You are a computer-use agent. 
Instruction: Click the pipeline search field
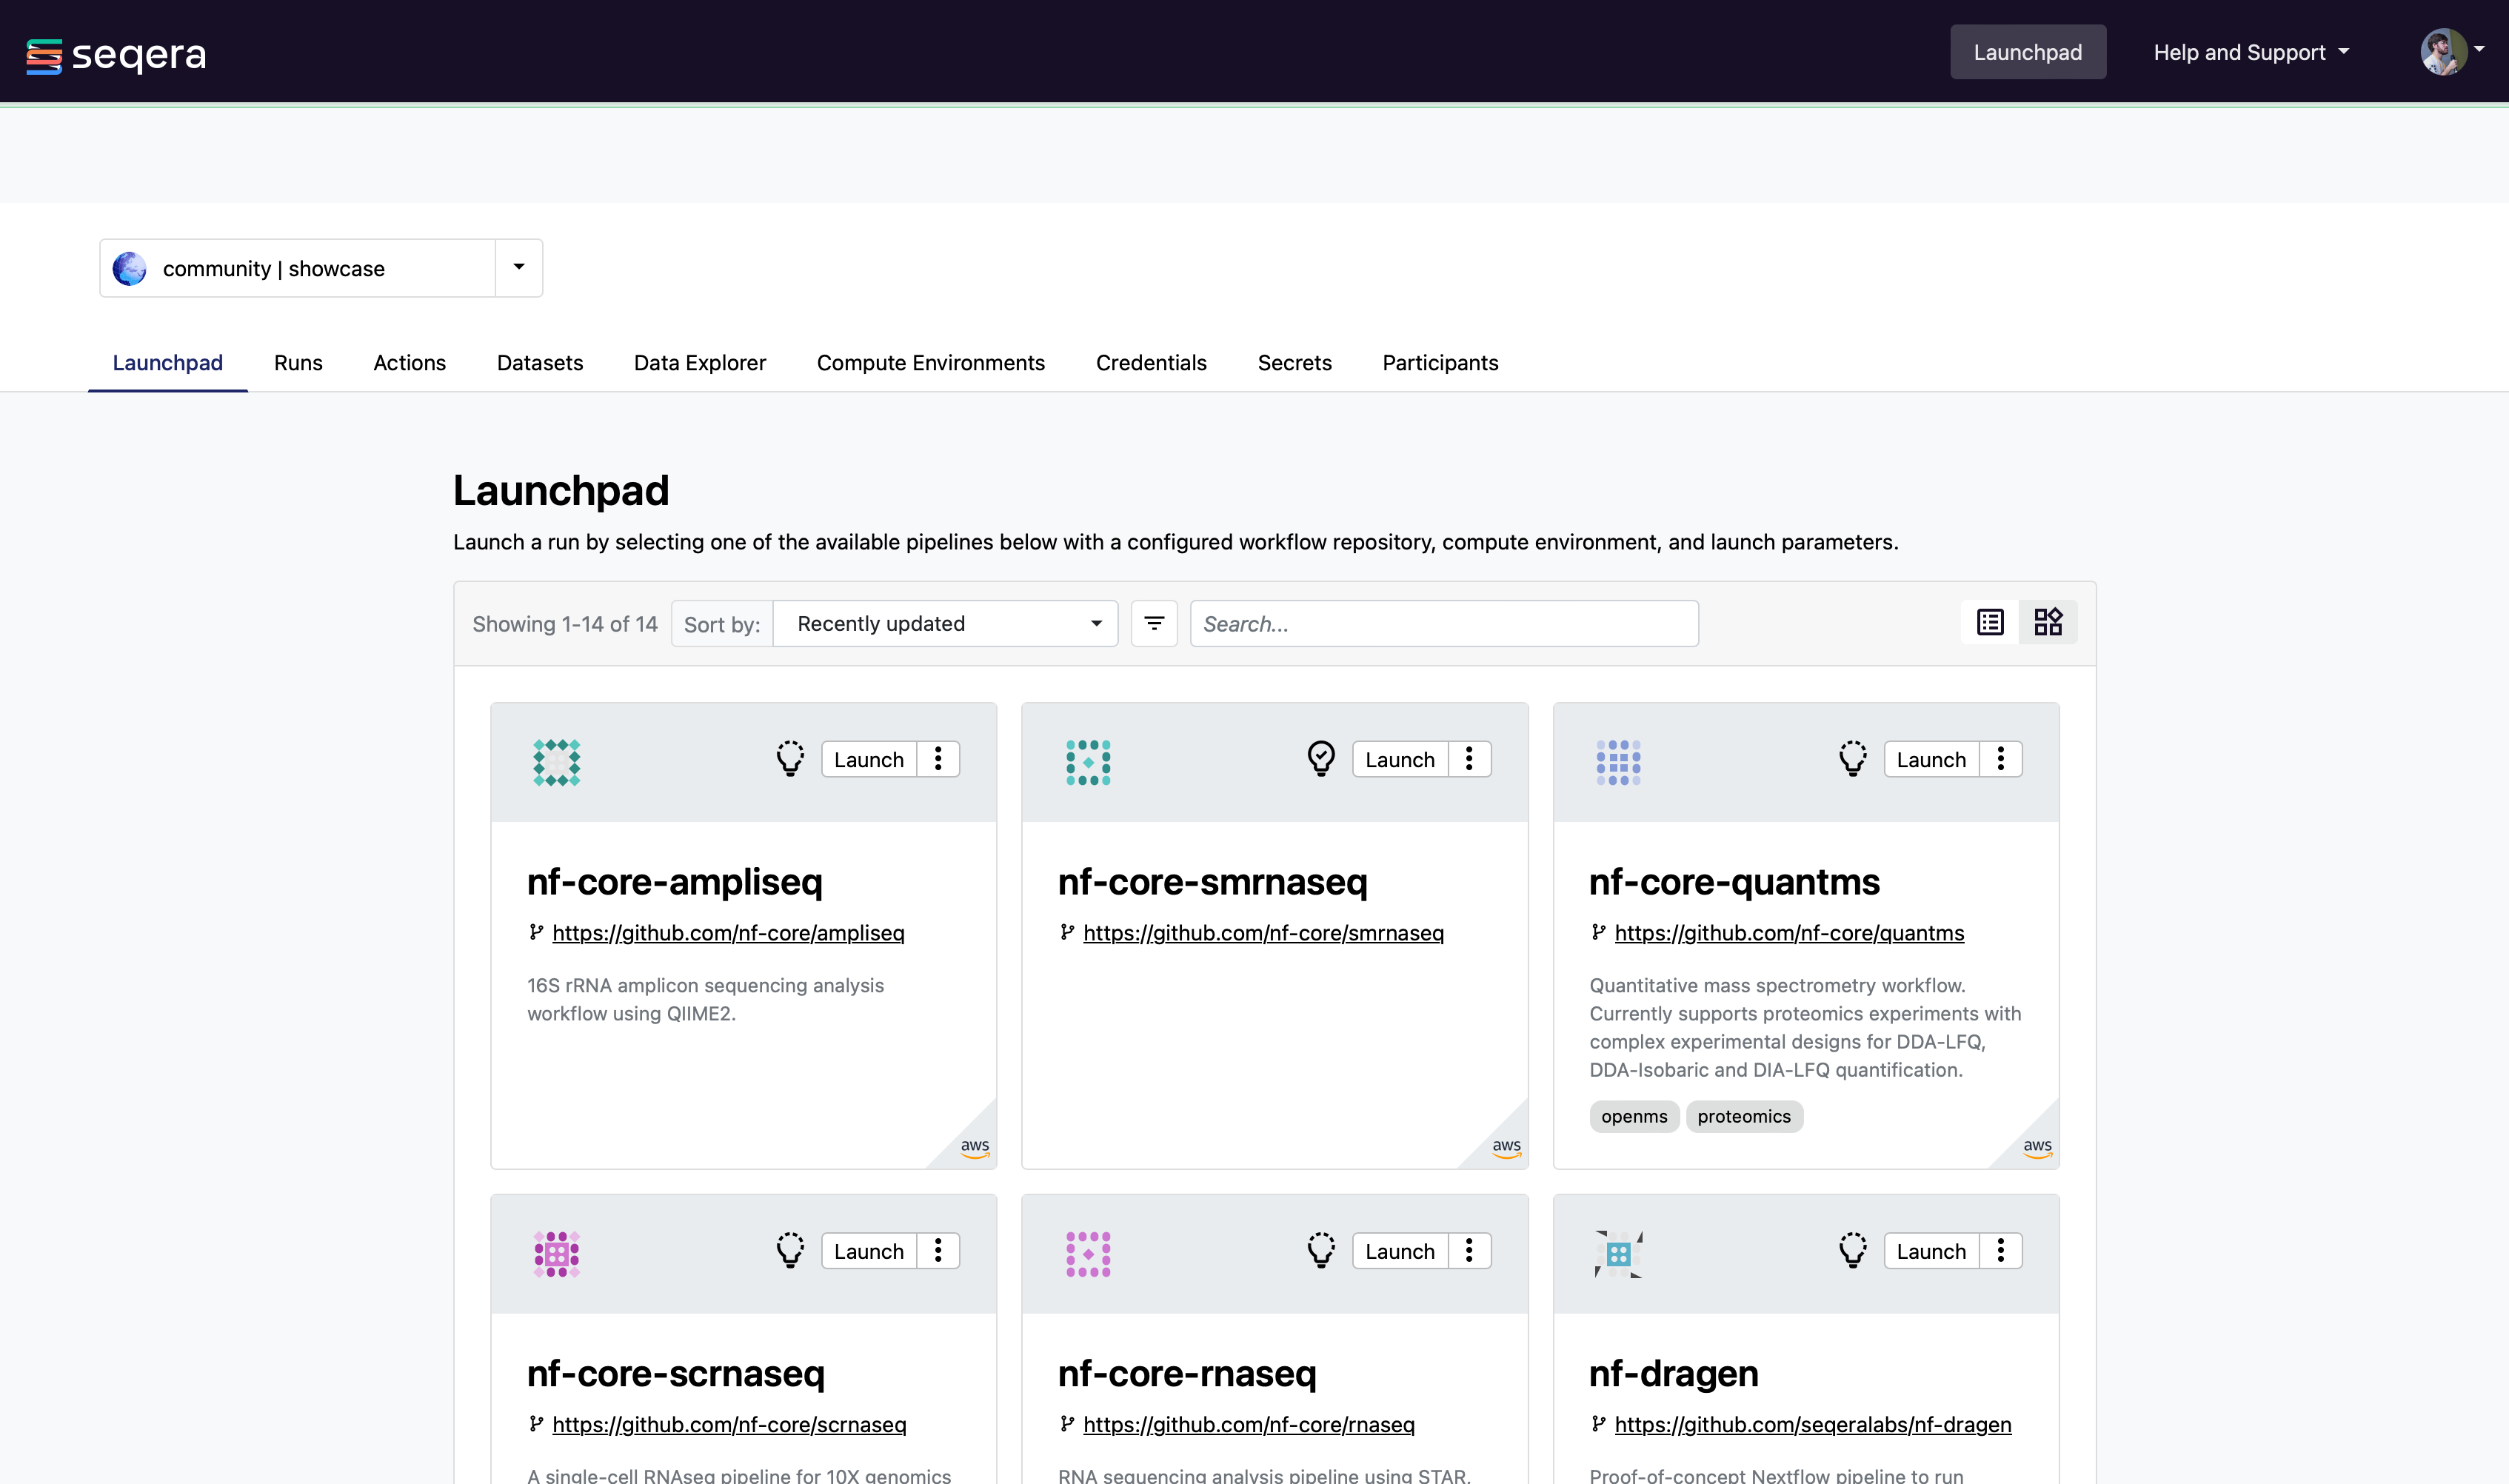point(1443,624)
